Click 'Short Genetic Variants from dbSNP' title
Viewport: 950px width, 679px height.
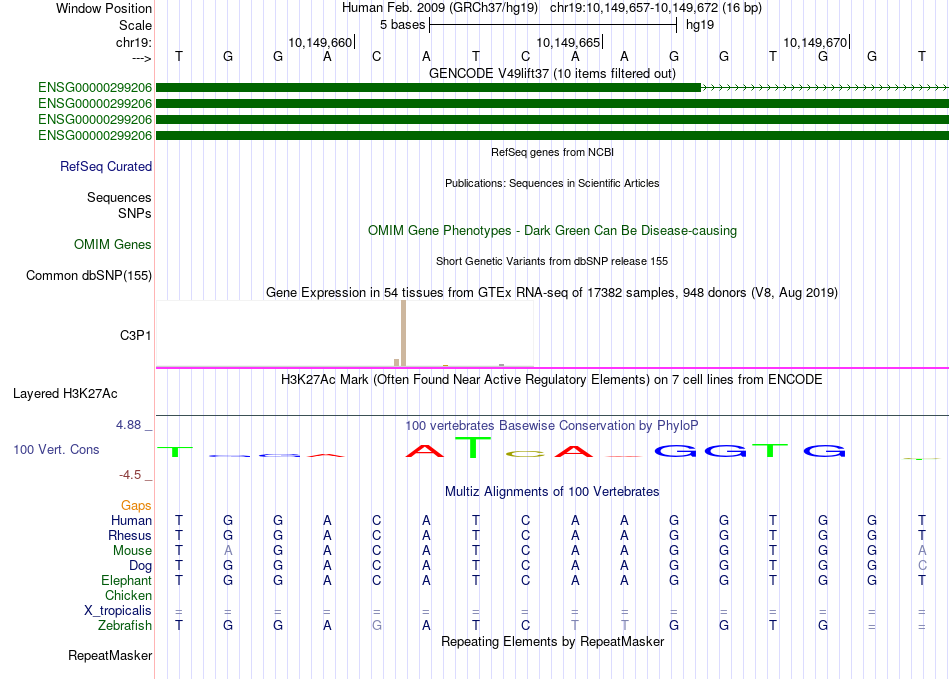coord(552,262)
